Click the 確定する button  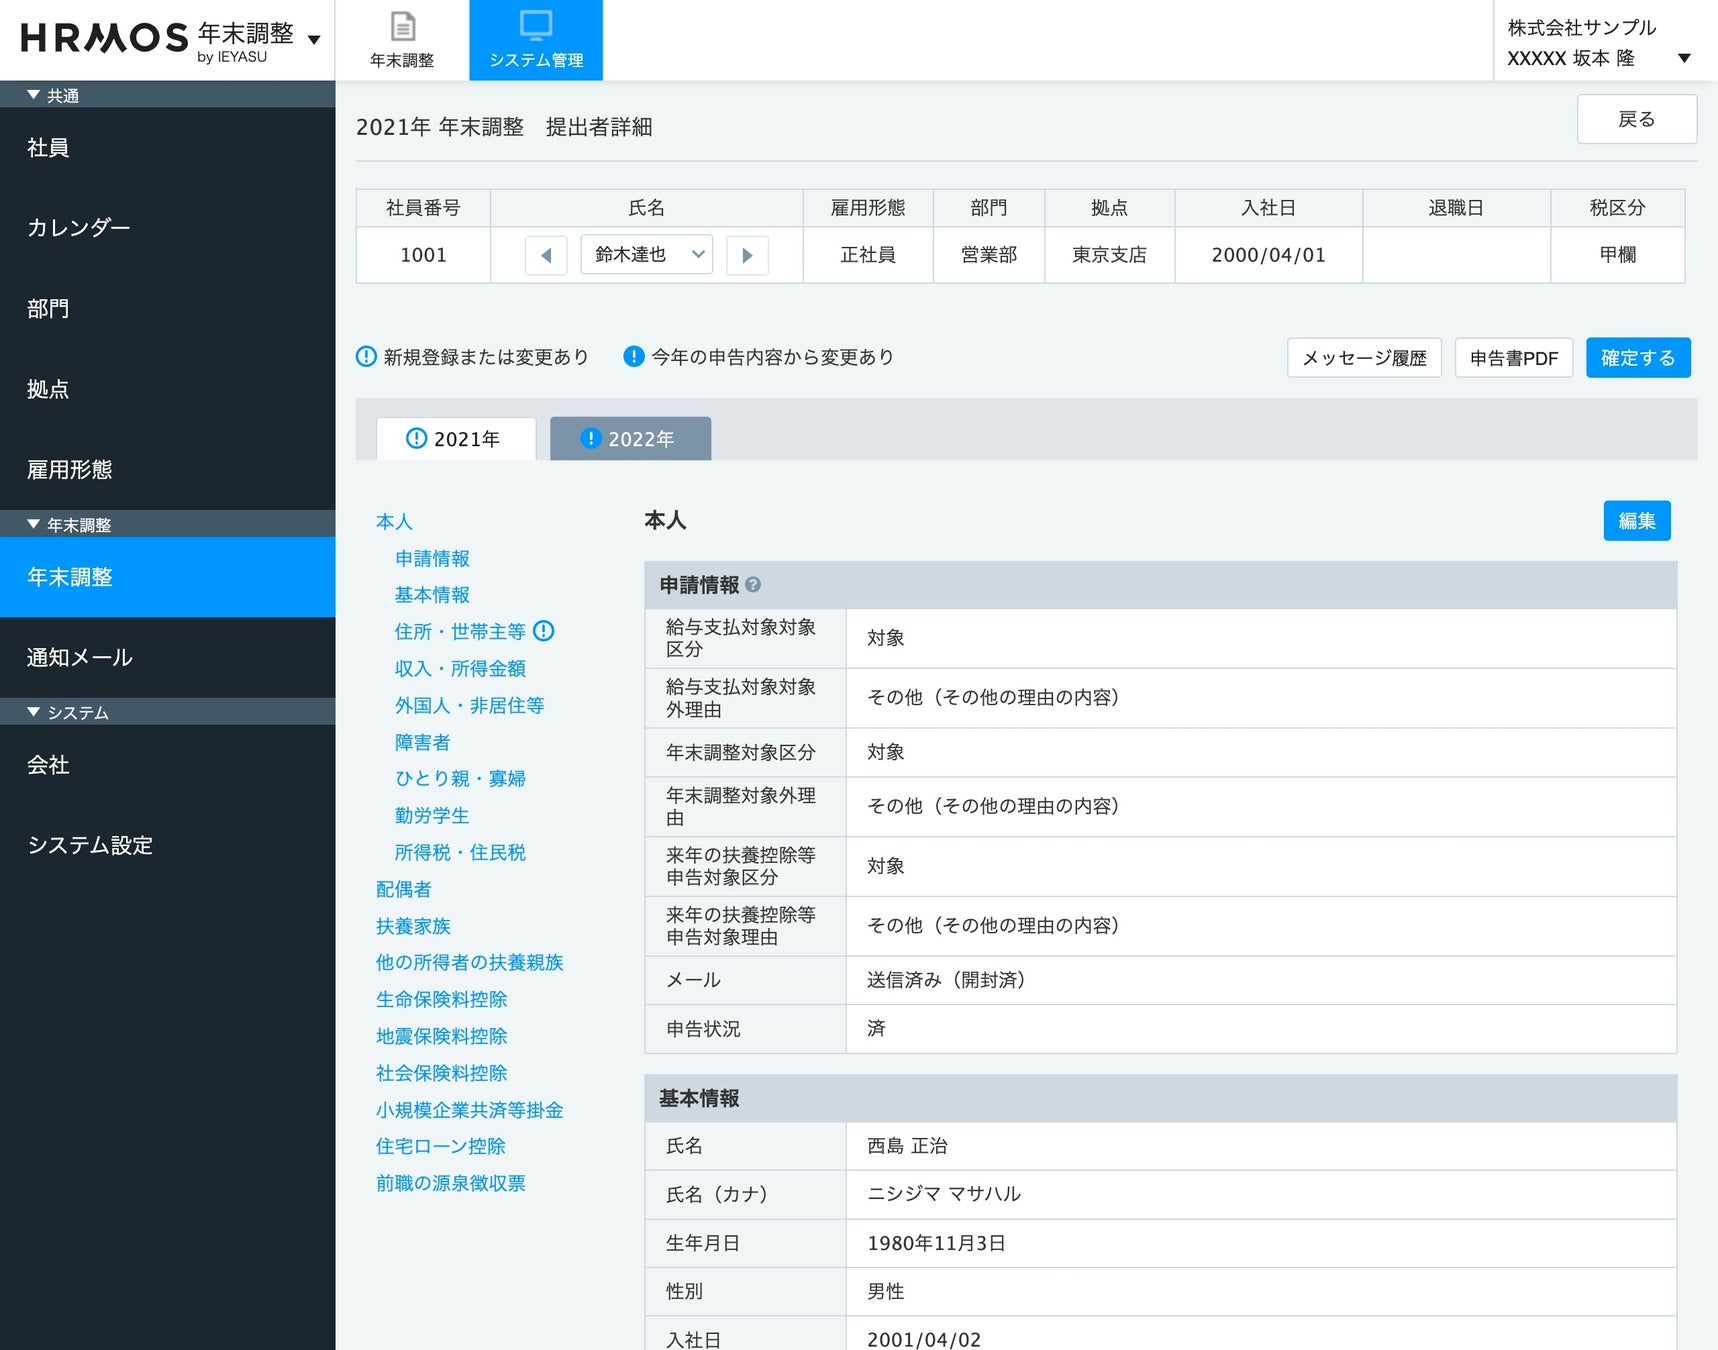pyautogui.click(x=1637, y=358)
